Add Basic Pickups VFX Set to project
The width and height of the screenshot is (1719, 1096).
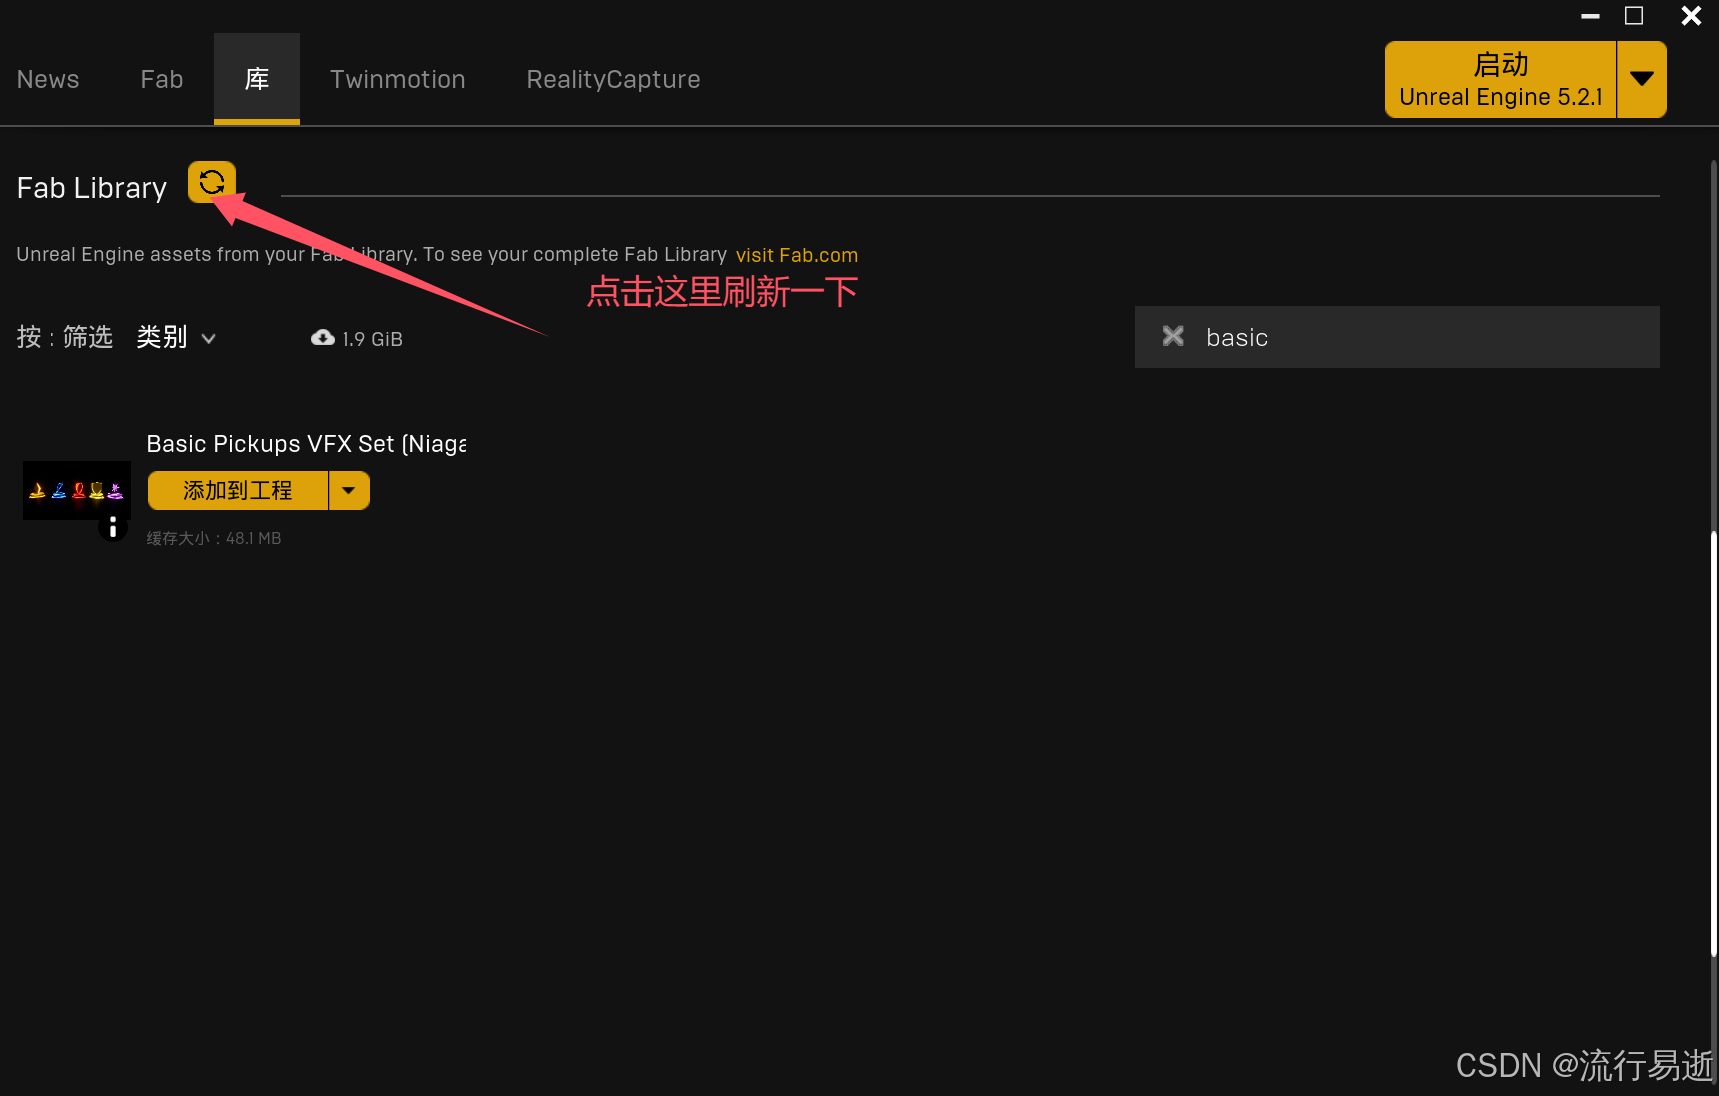[x=238, y=490]
